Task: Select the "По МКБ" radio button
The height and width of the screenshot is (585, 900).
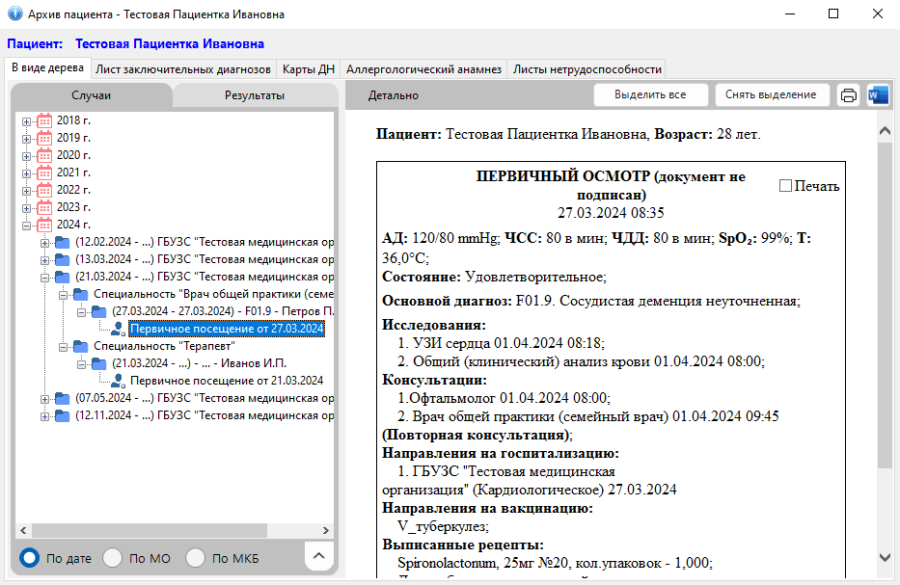Action: (195, 557)
